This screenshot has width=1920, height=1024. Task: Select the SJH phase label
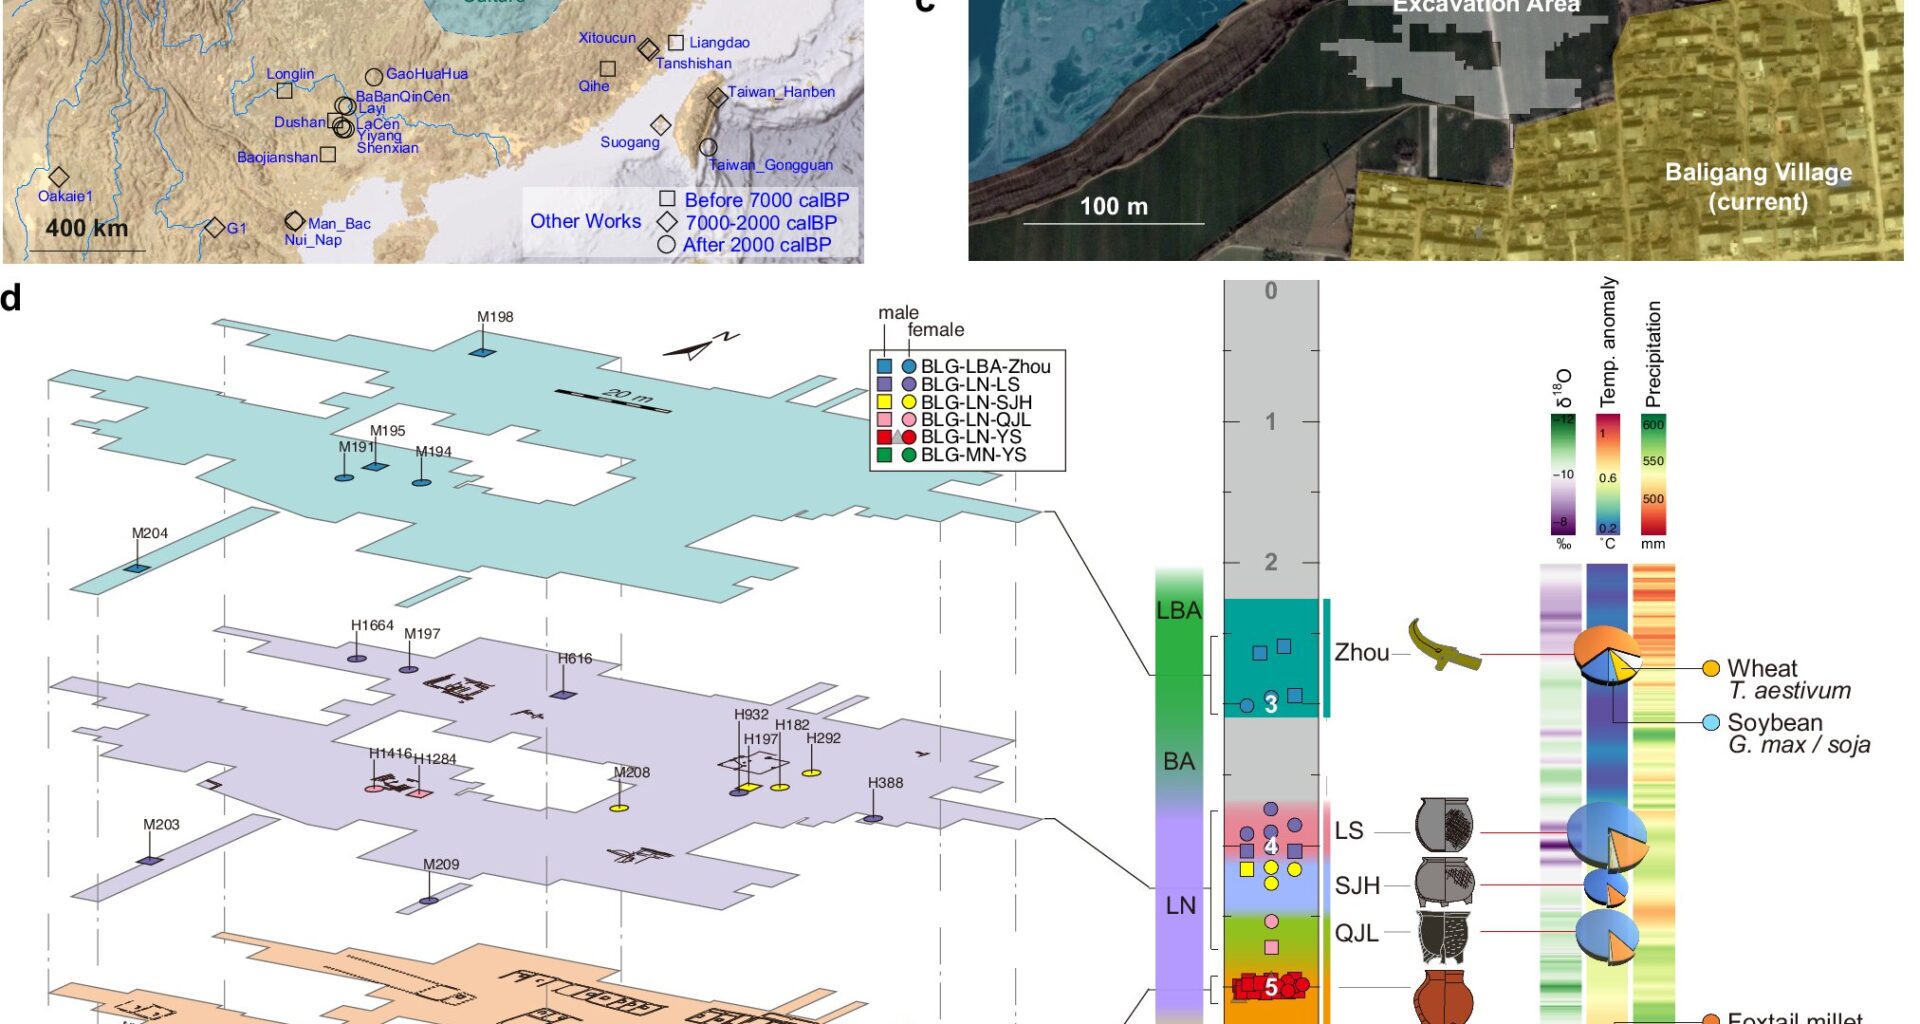(x=1356, y=886)
